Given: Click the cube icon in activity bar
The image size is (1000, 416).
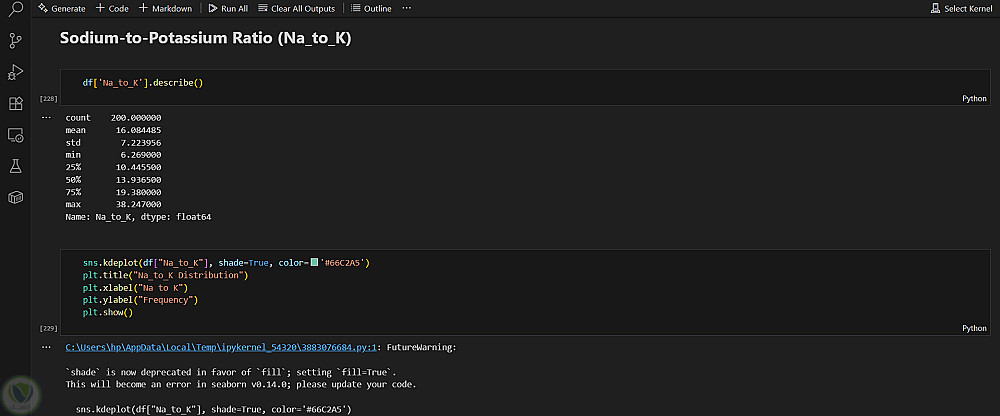Looking at the screenshot, I should pyautogui.click(x=15, y=197).
